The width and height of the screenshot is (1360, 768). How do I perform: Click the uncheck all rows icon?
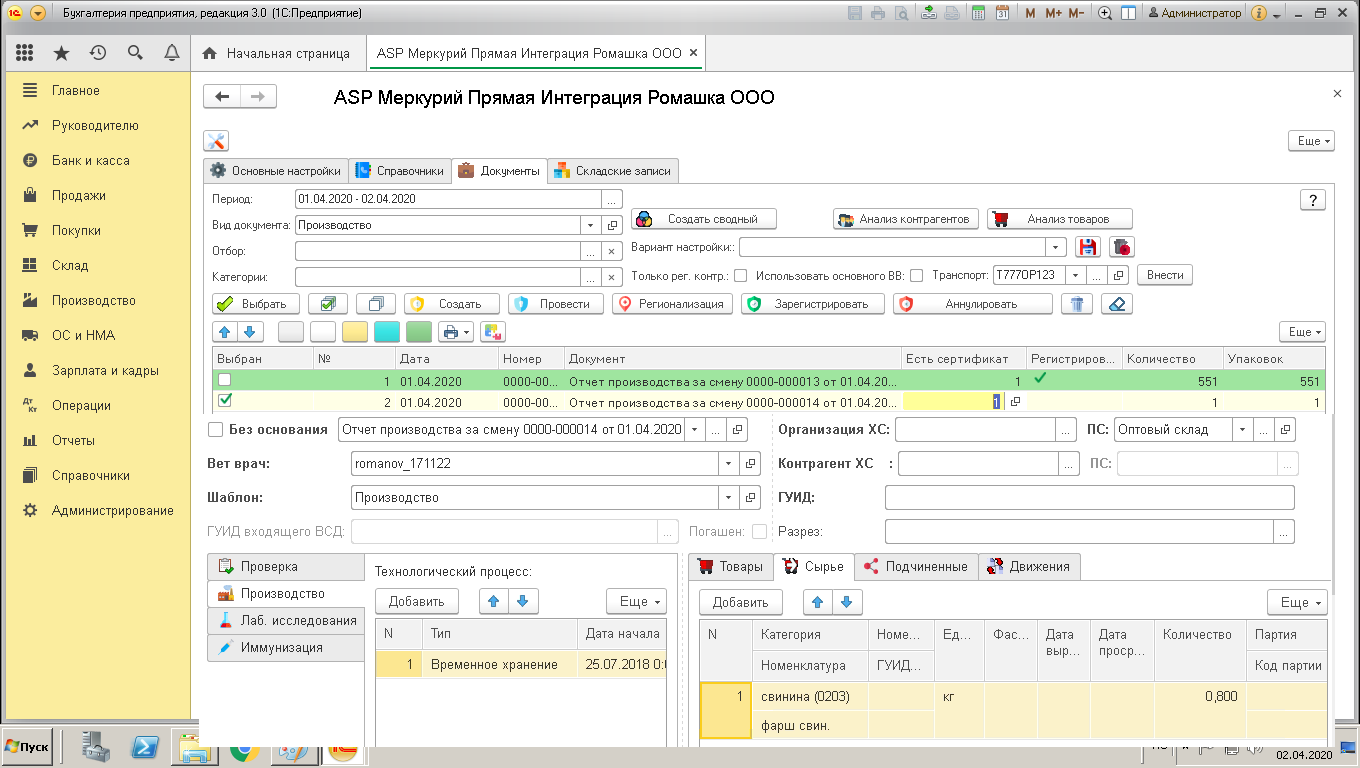point(376,304)
